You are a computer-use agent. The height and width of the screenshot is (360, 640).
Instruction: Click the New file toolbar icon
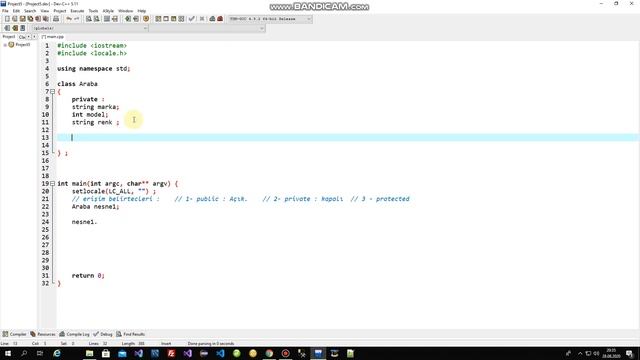pyautogui.click(x=7, y=19)
